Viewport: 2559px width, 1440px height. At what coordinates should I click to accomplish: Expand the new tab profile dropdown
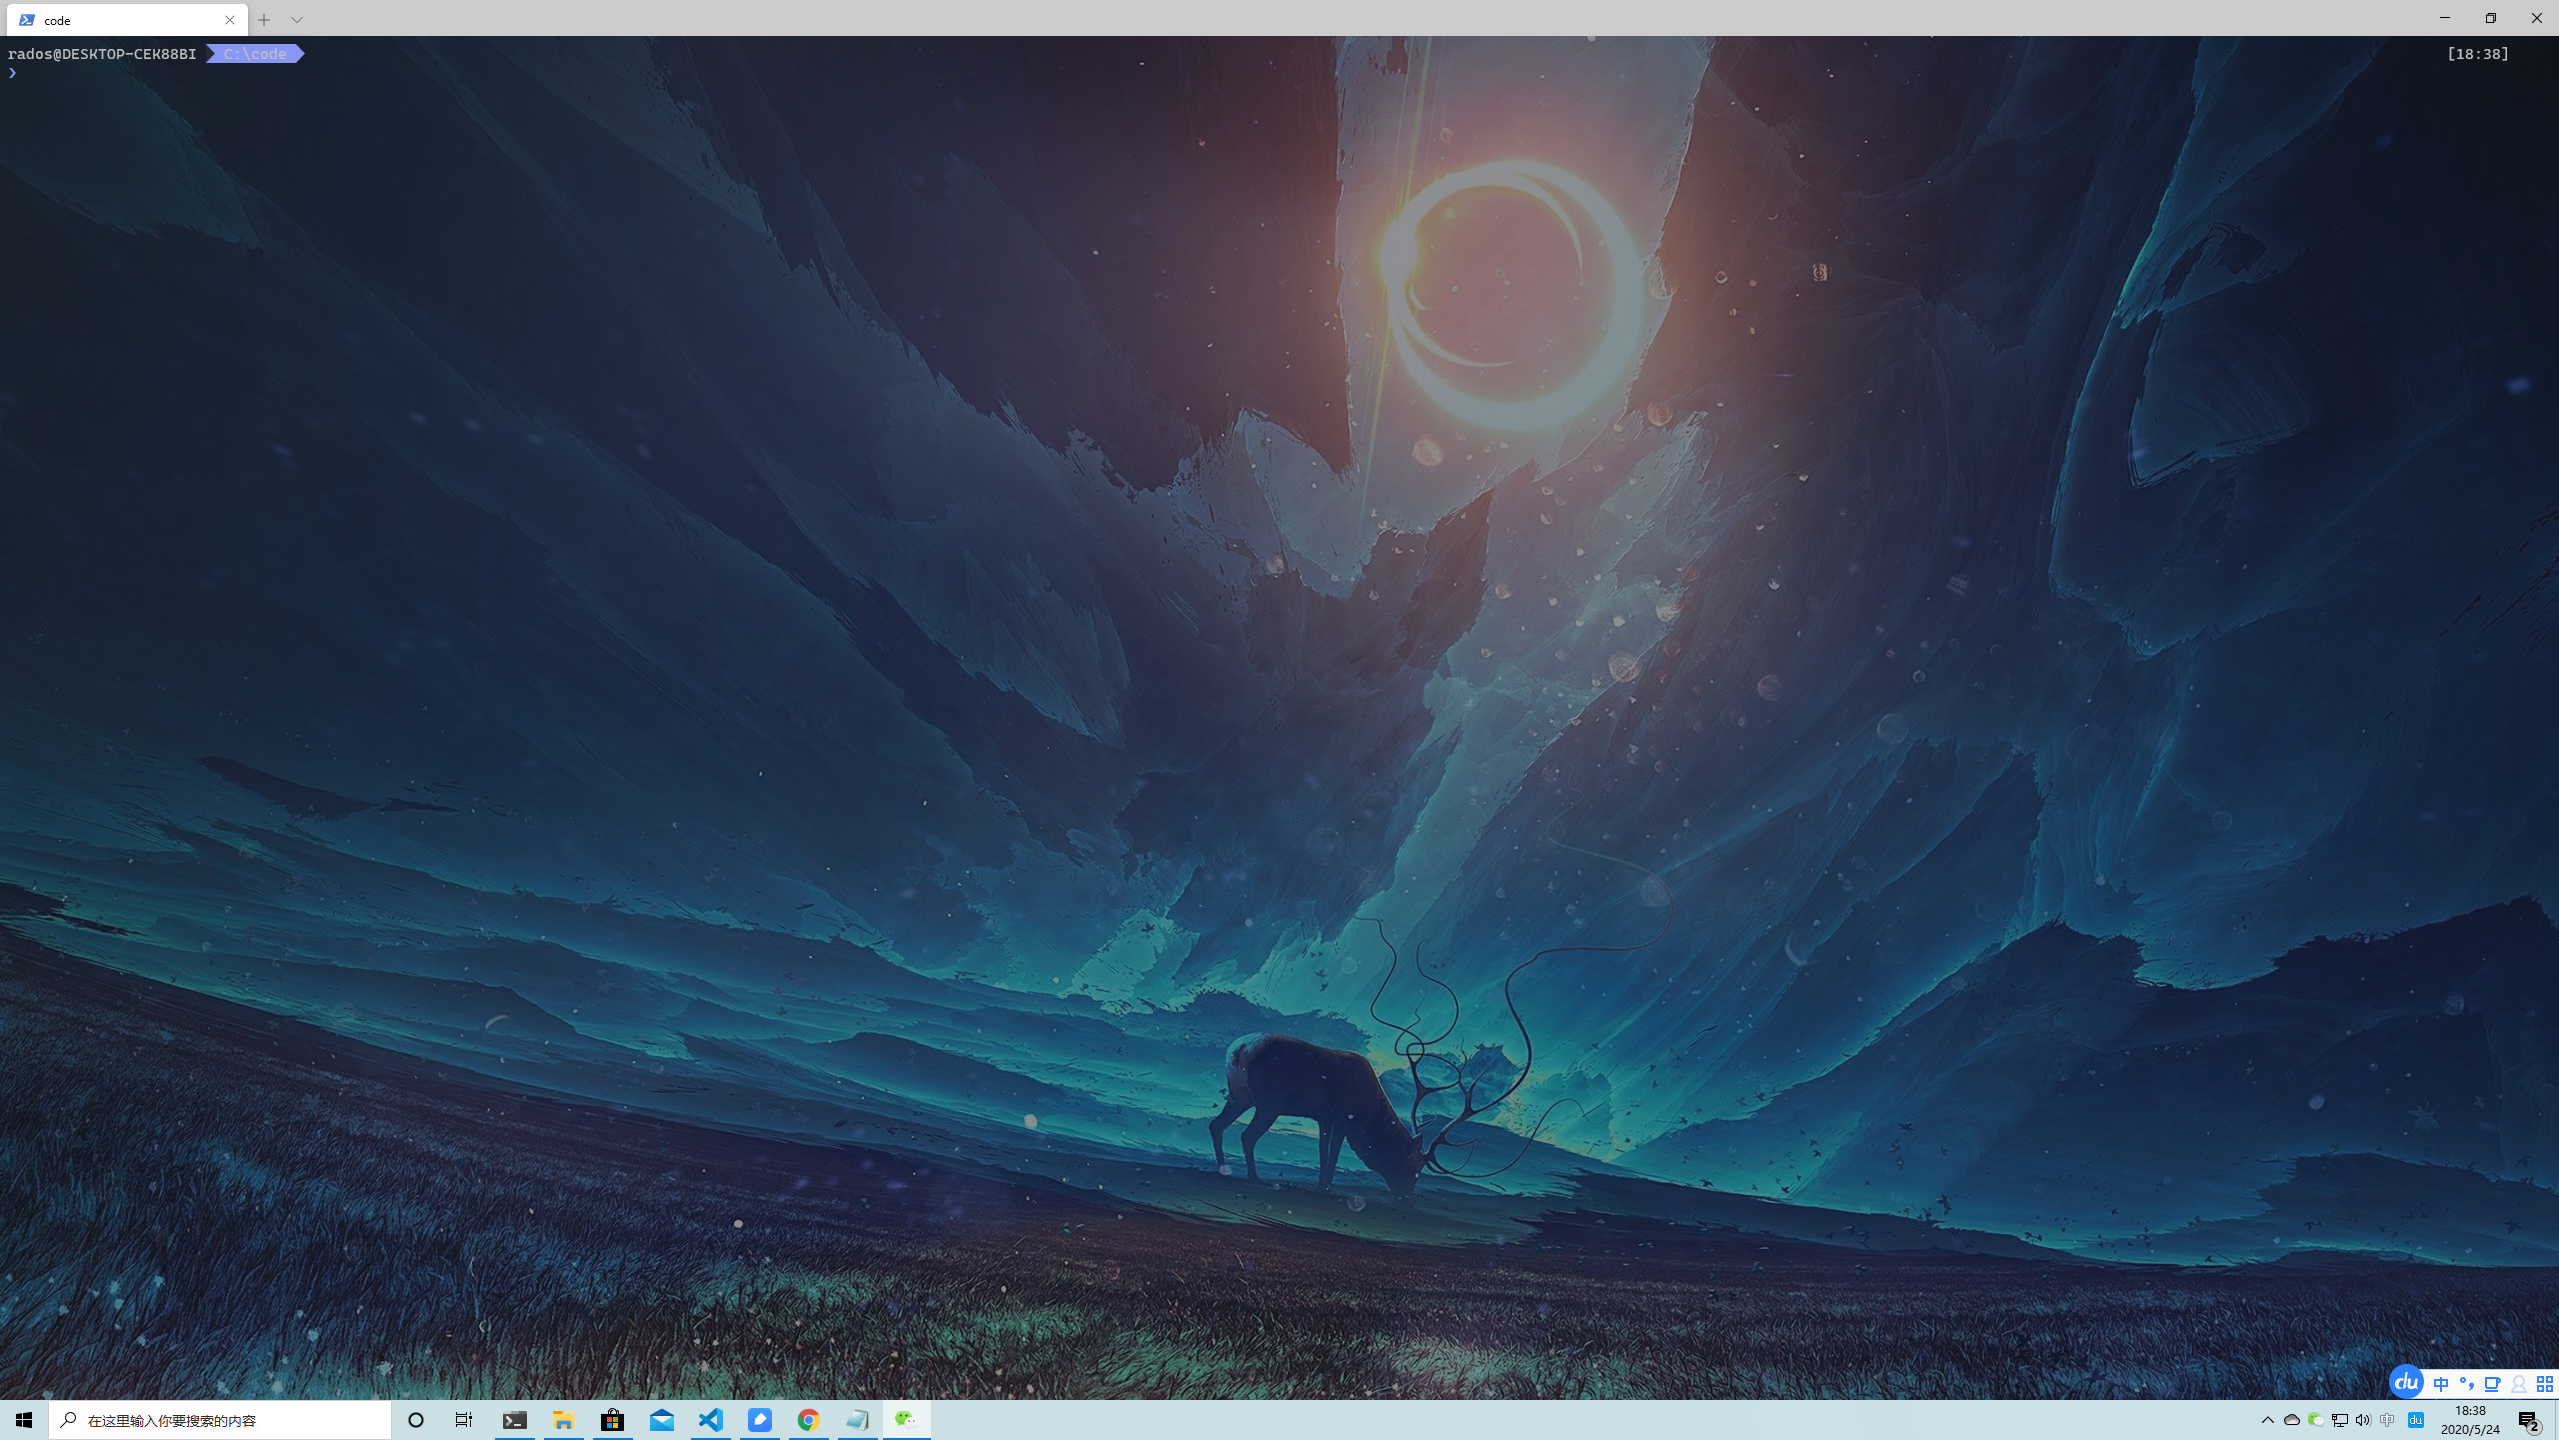[x=297, y=20]
